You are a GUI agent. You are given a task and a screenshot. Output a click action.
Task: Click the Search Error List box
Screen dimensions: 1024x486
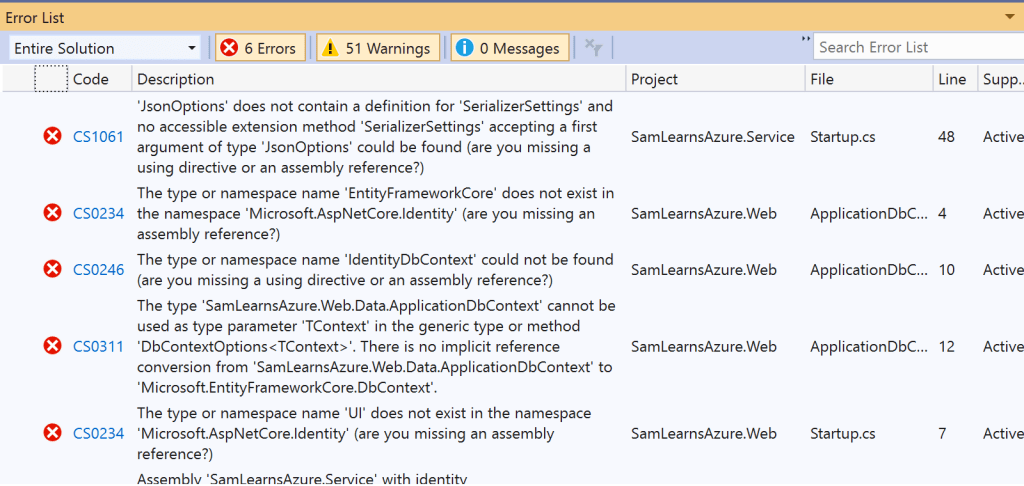[x=915, y=47]
